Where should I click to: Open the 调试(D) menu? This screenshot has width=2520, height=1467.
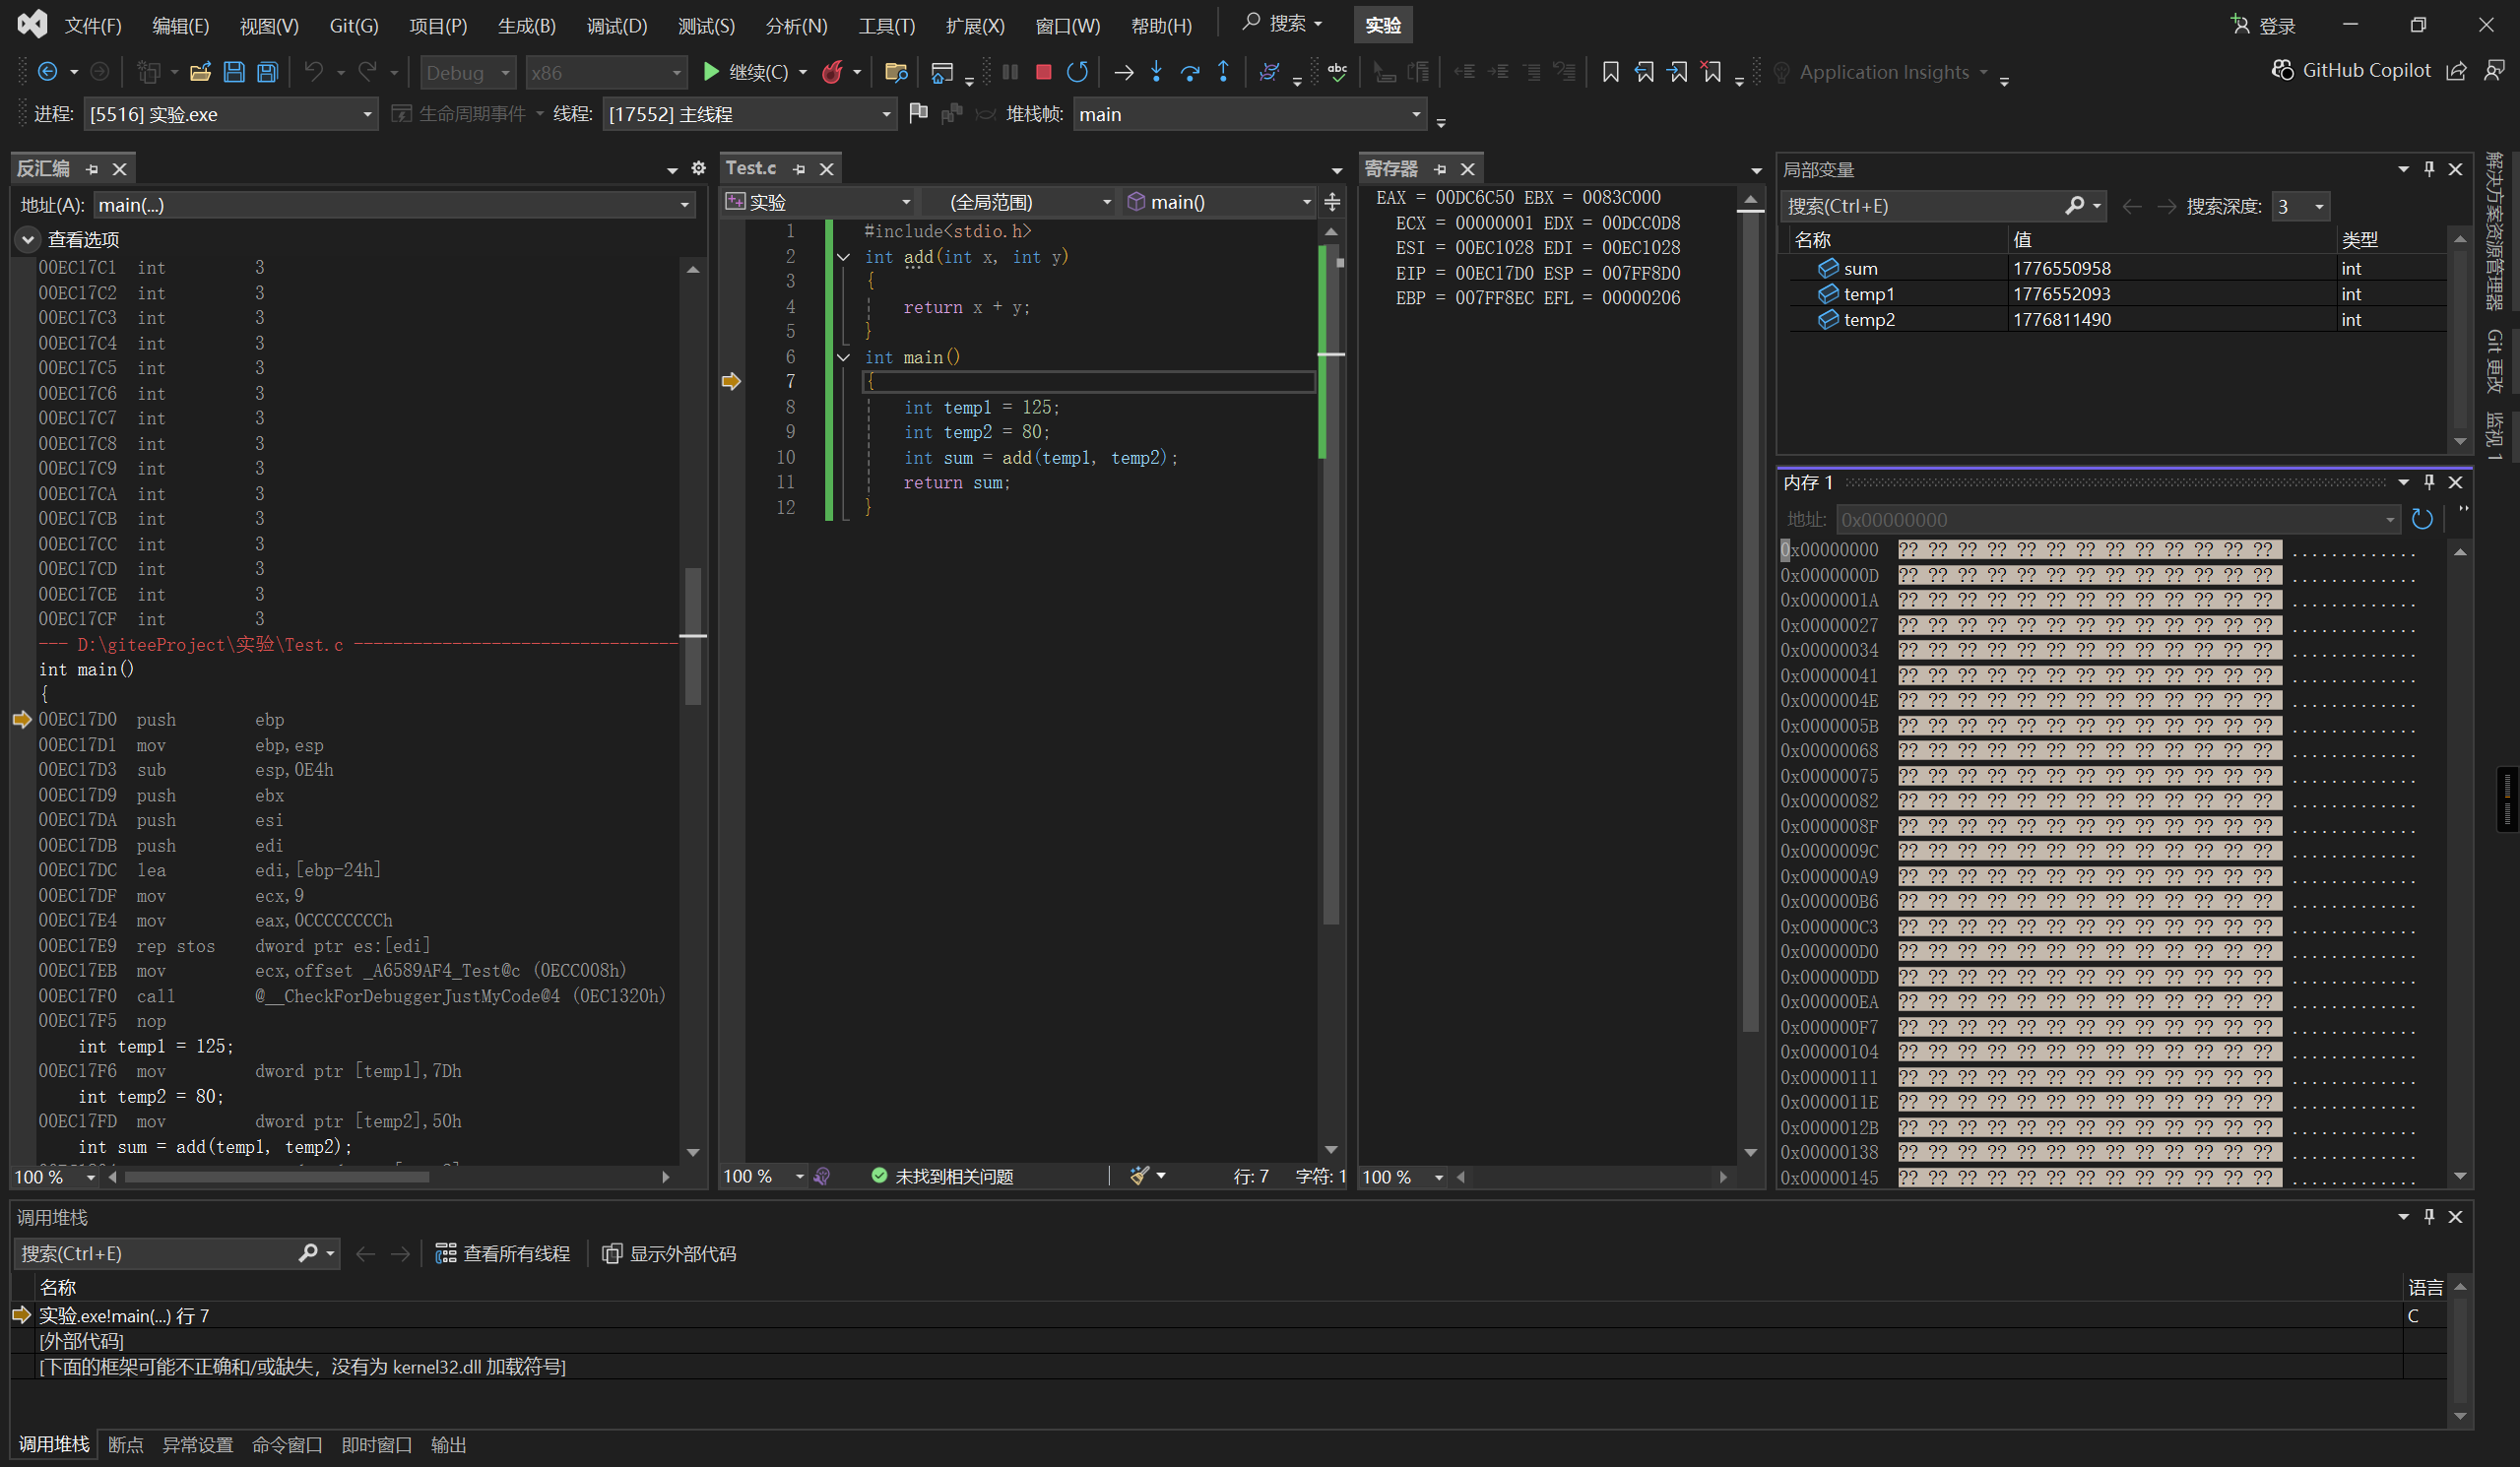click(x=616, y=26)
